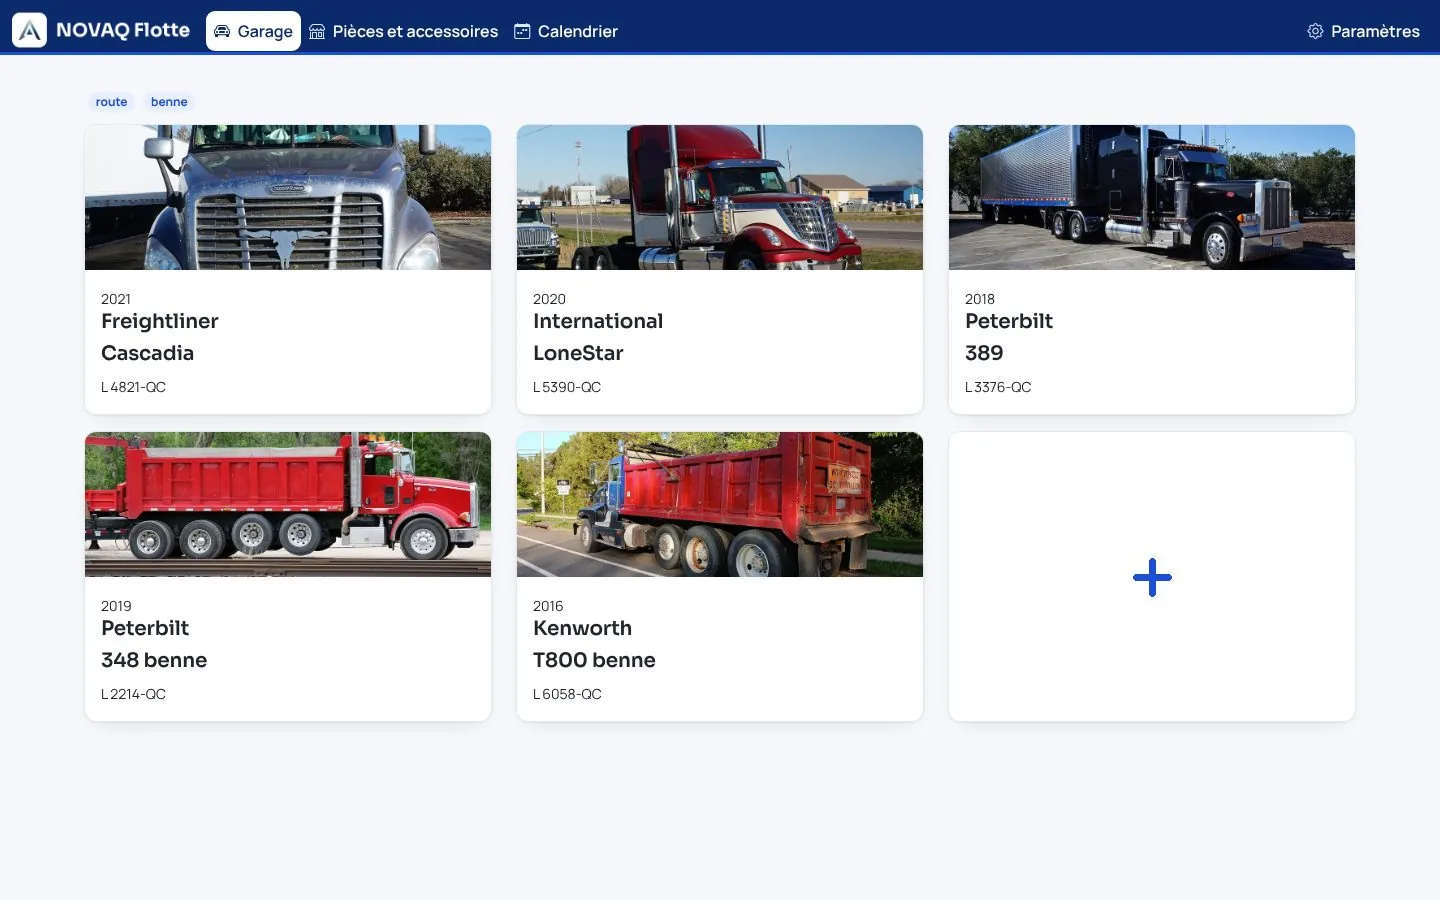Image resolution: width=1440 pixels, height=900 pixels.
Task: Click the year 2018 label
Action: point(980,299)
